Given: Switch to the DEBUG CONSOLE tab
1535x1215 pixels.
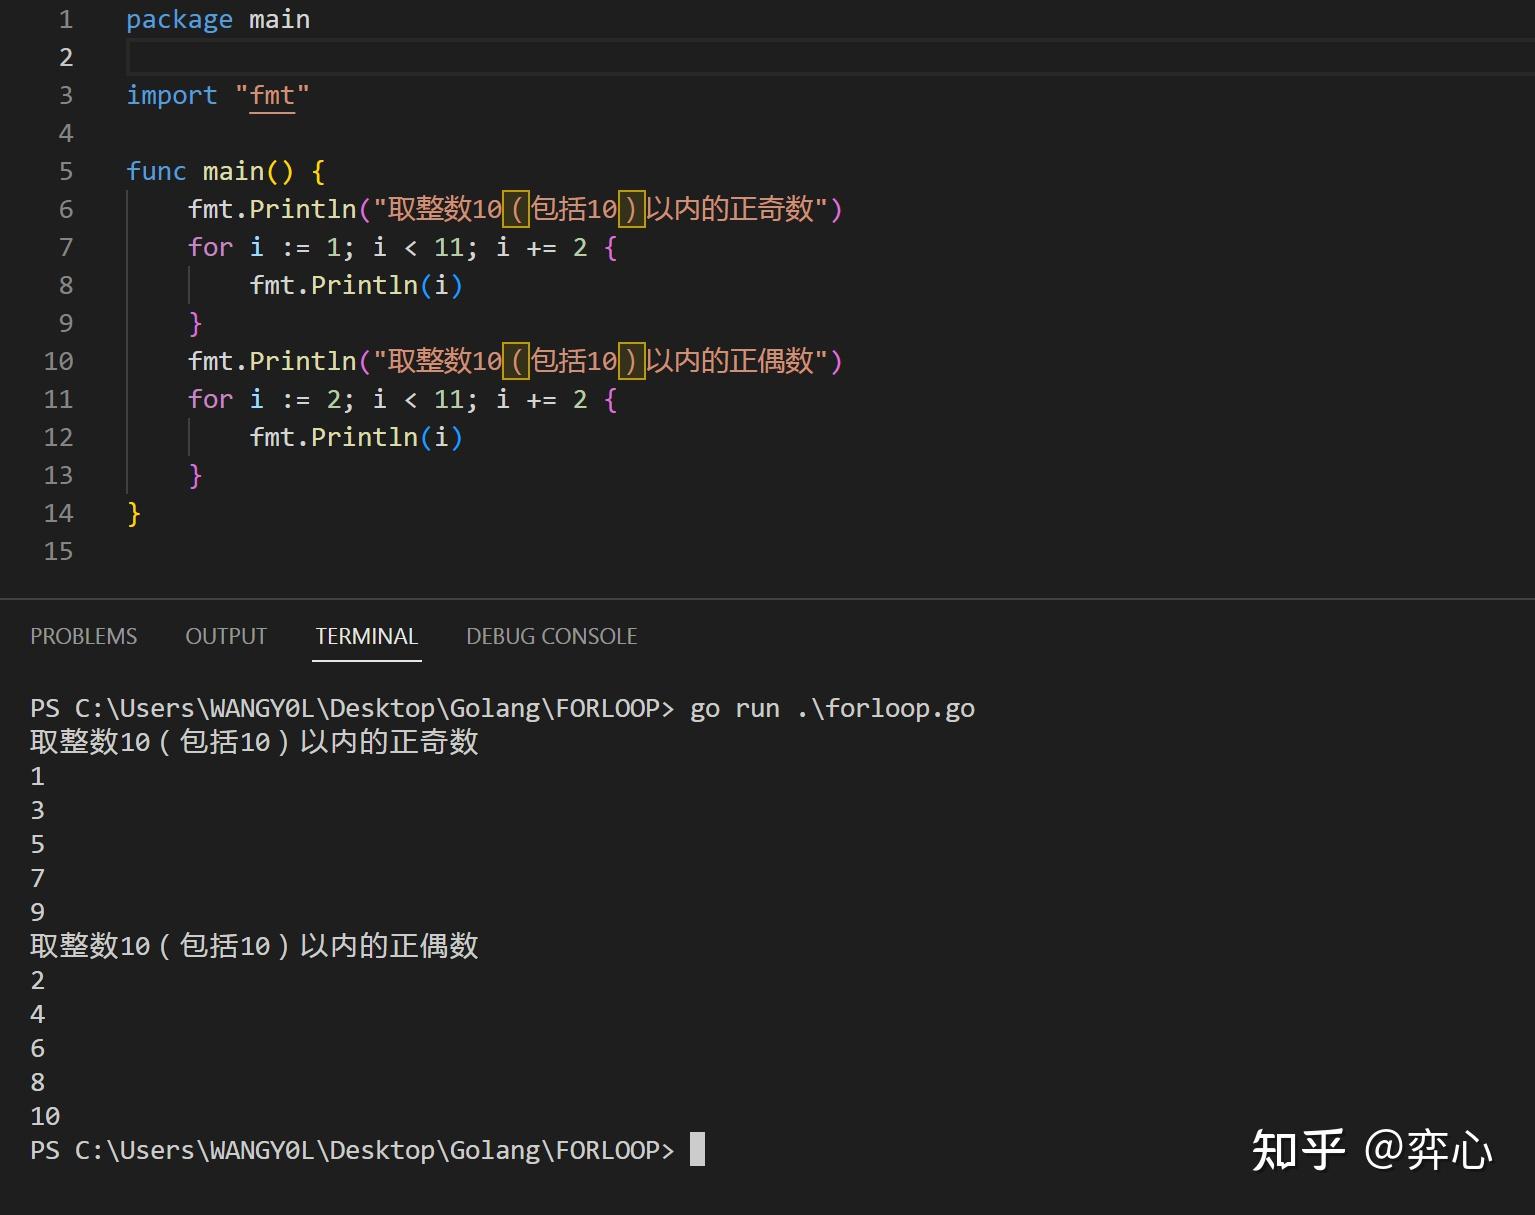Looking at the screenshot, I should pyautogui.click(x=551, y=636).
